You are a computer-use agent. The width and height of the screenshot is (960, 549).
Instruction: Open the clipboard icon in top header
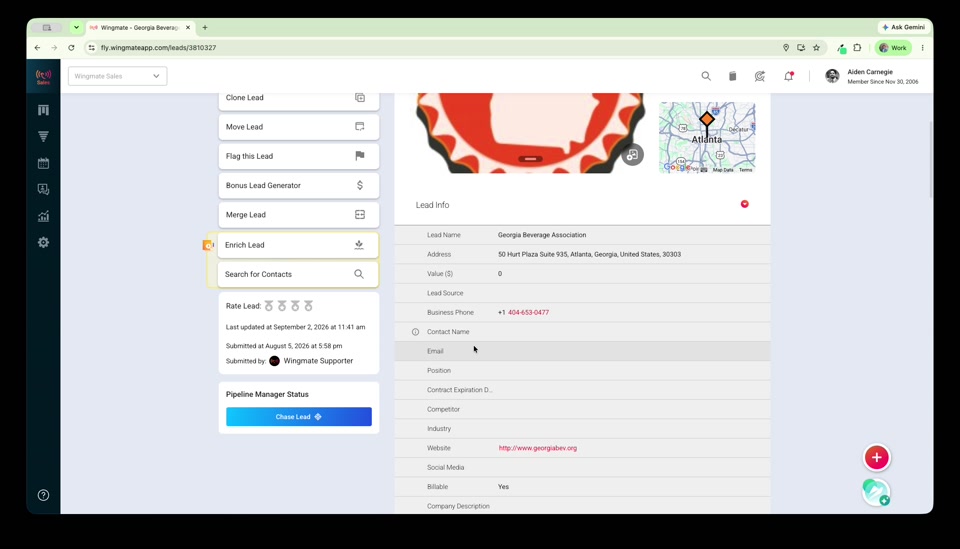click(732, 76)
